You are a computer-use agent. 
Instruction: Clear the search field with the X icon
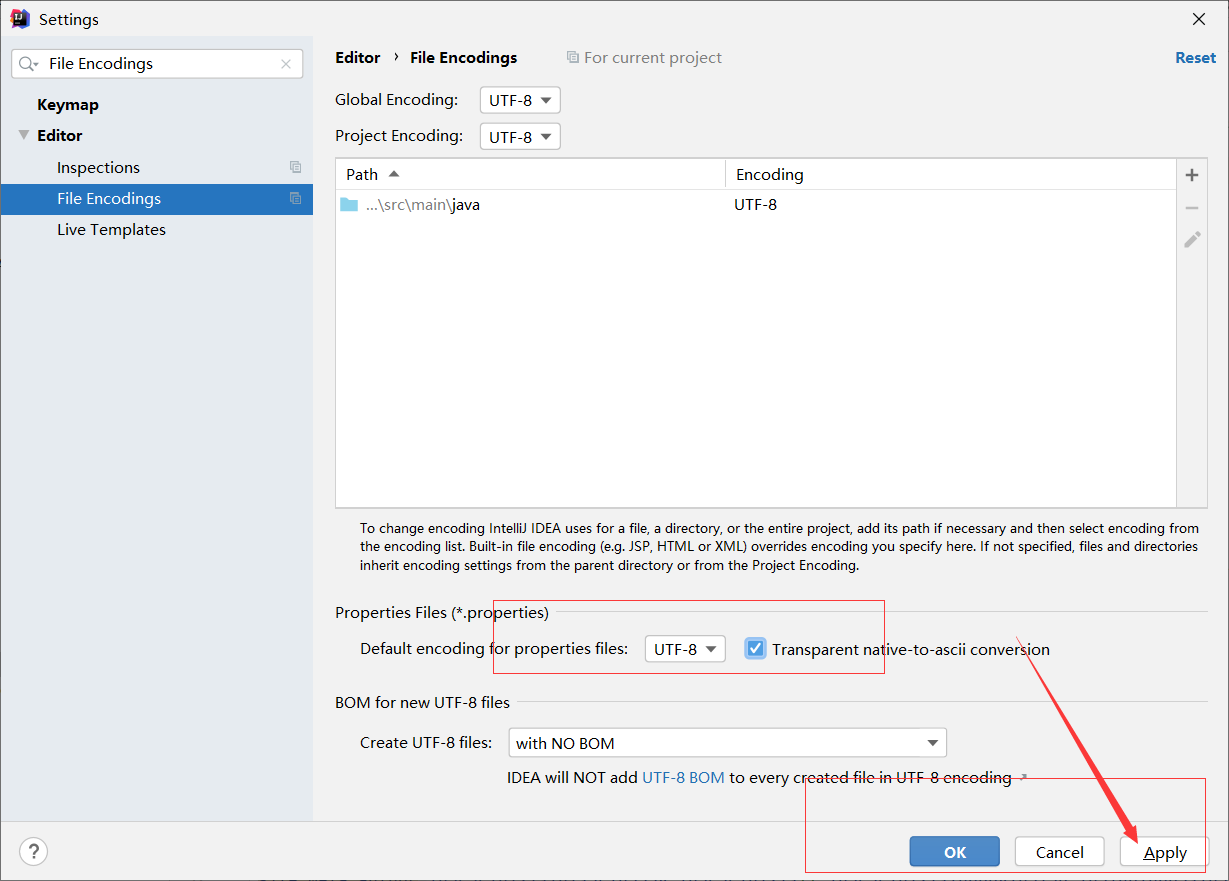point(286,63)
